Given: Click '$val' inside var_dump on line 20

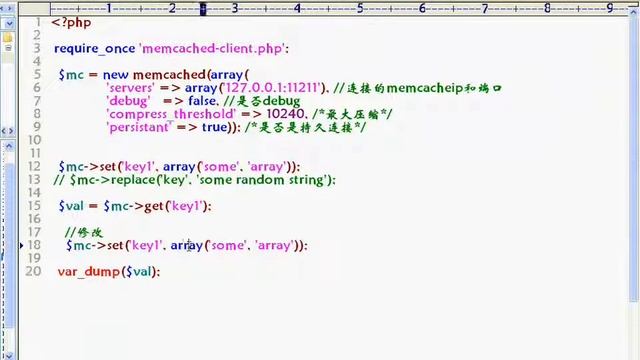Looking at the screenshot, I should [138, 271].
